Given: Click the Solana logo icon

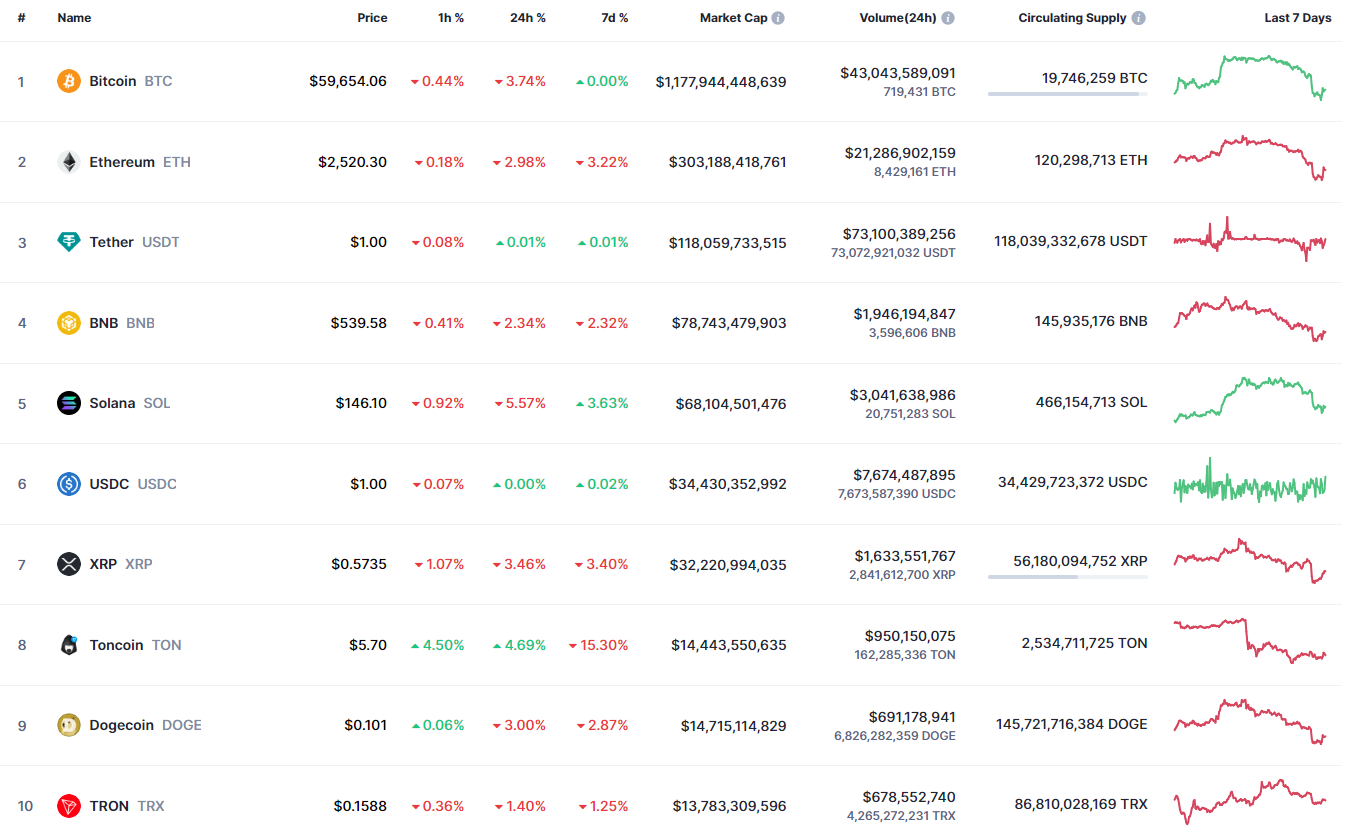Looking at the screenshot, I should point(69,403).
